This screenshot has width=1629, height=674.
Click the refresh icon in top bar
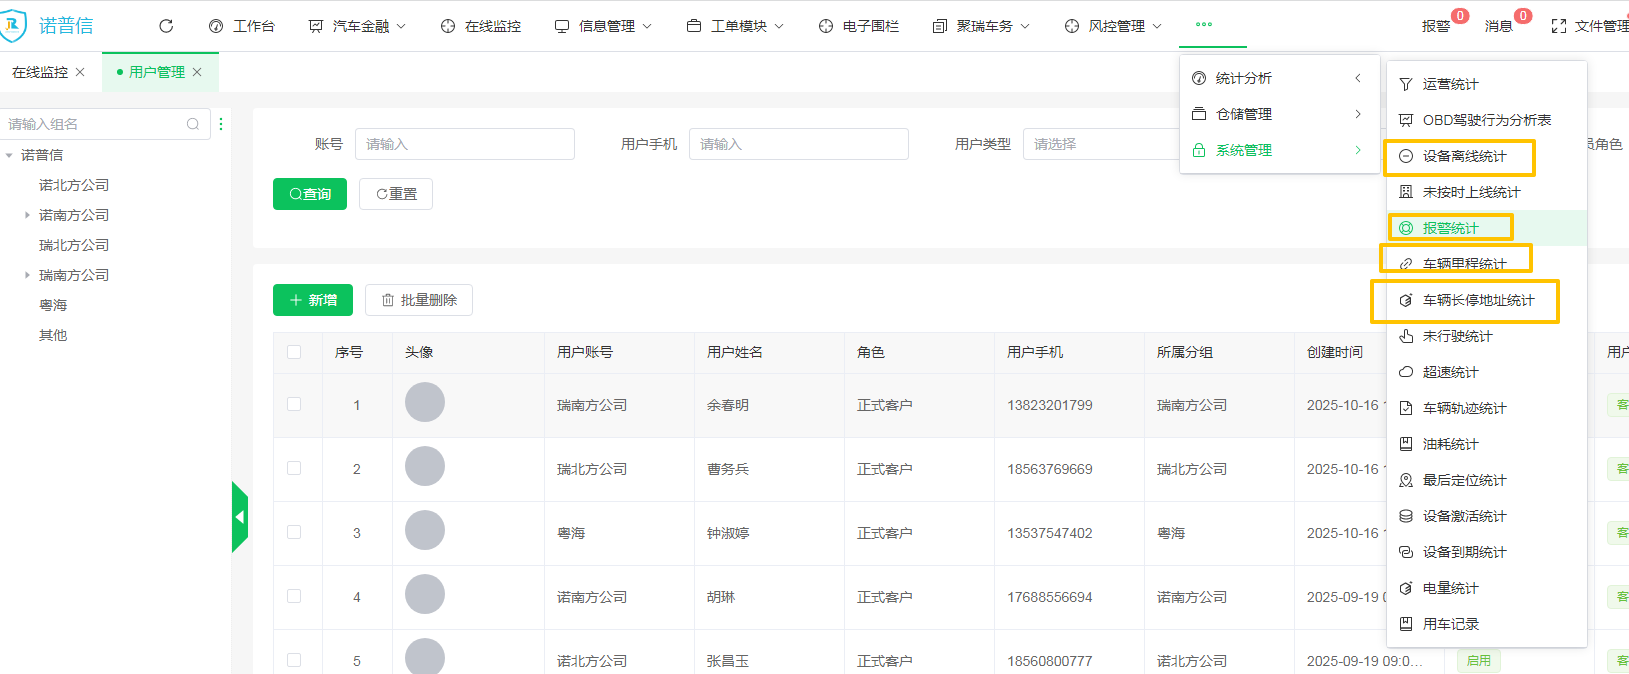[166, 26]
